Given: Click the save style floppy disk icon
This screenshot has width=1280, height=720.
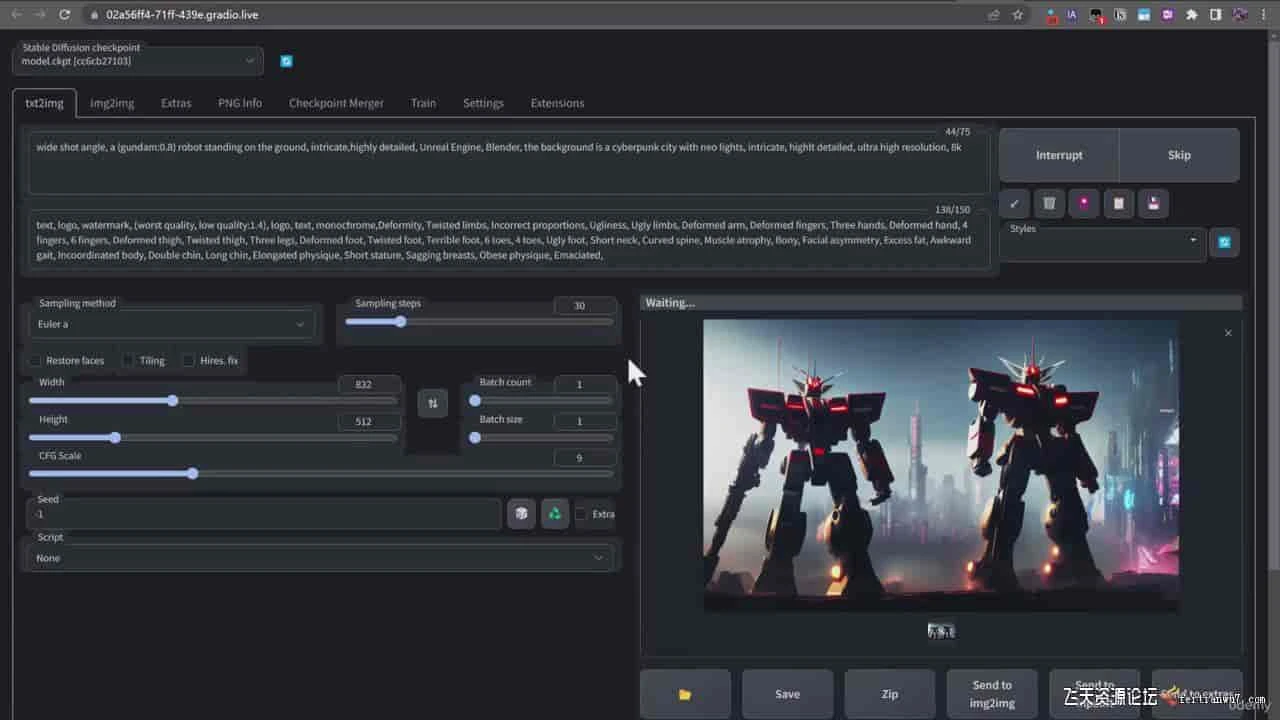Looking at the screenshot, I should pyautogui.click(x=1153, y=203).
